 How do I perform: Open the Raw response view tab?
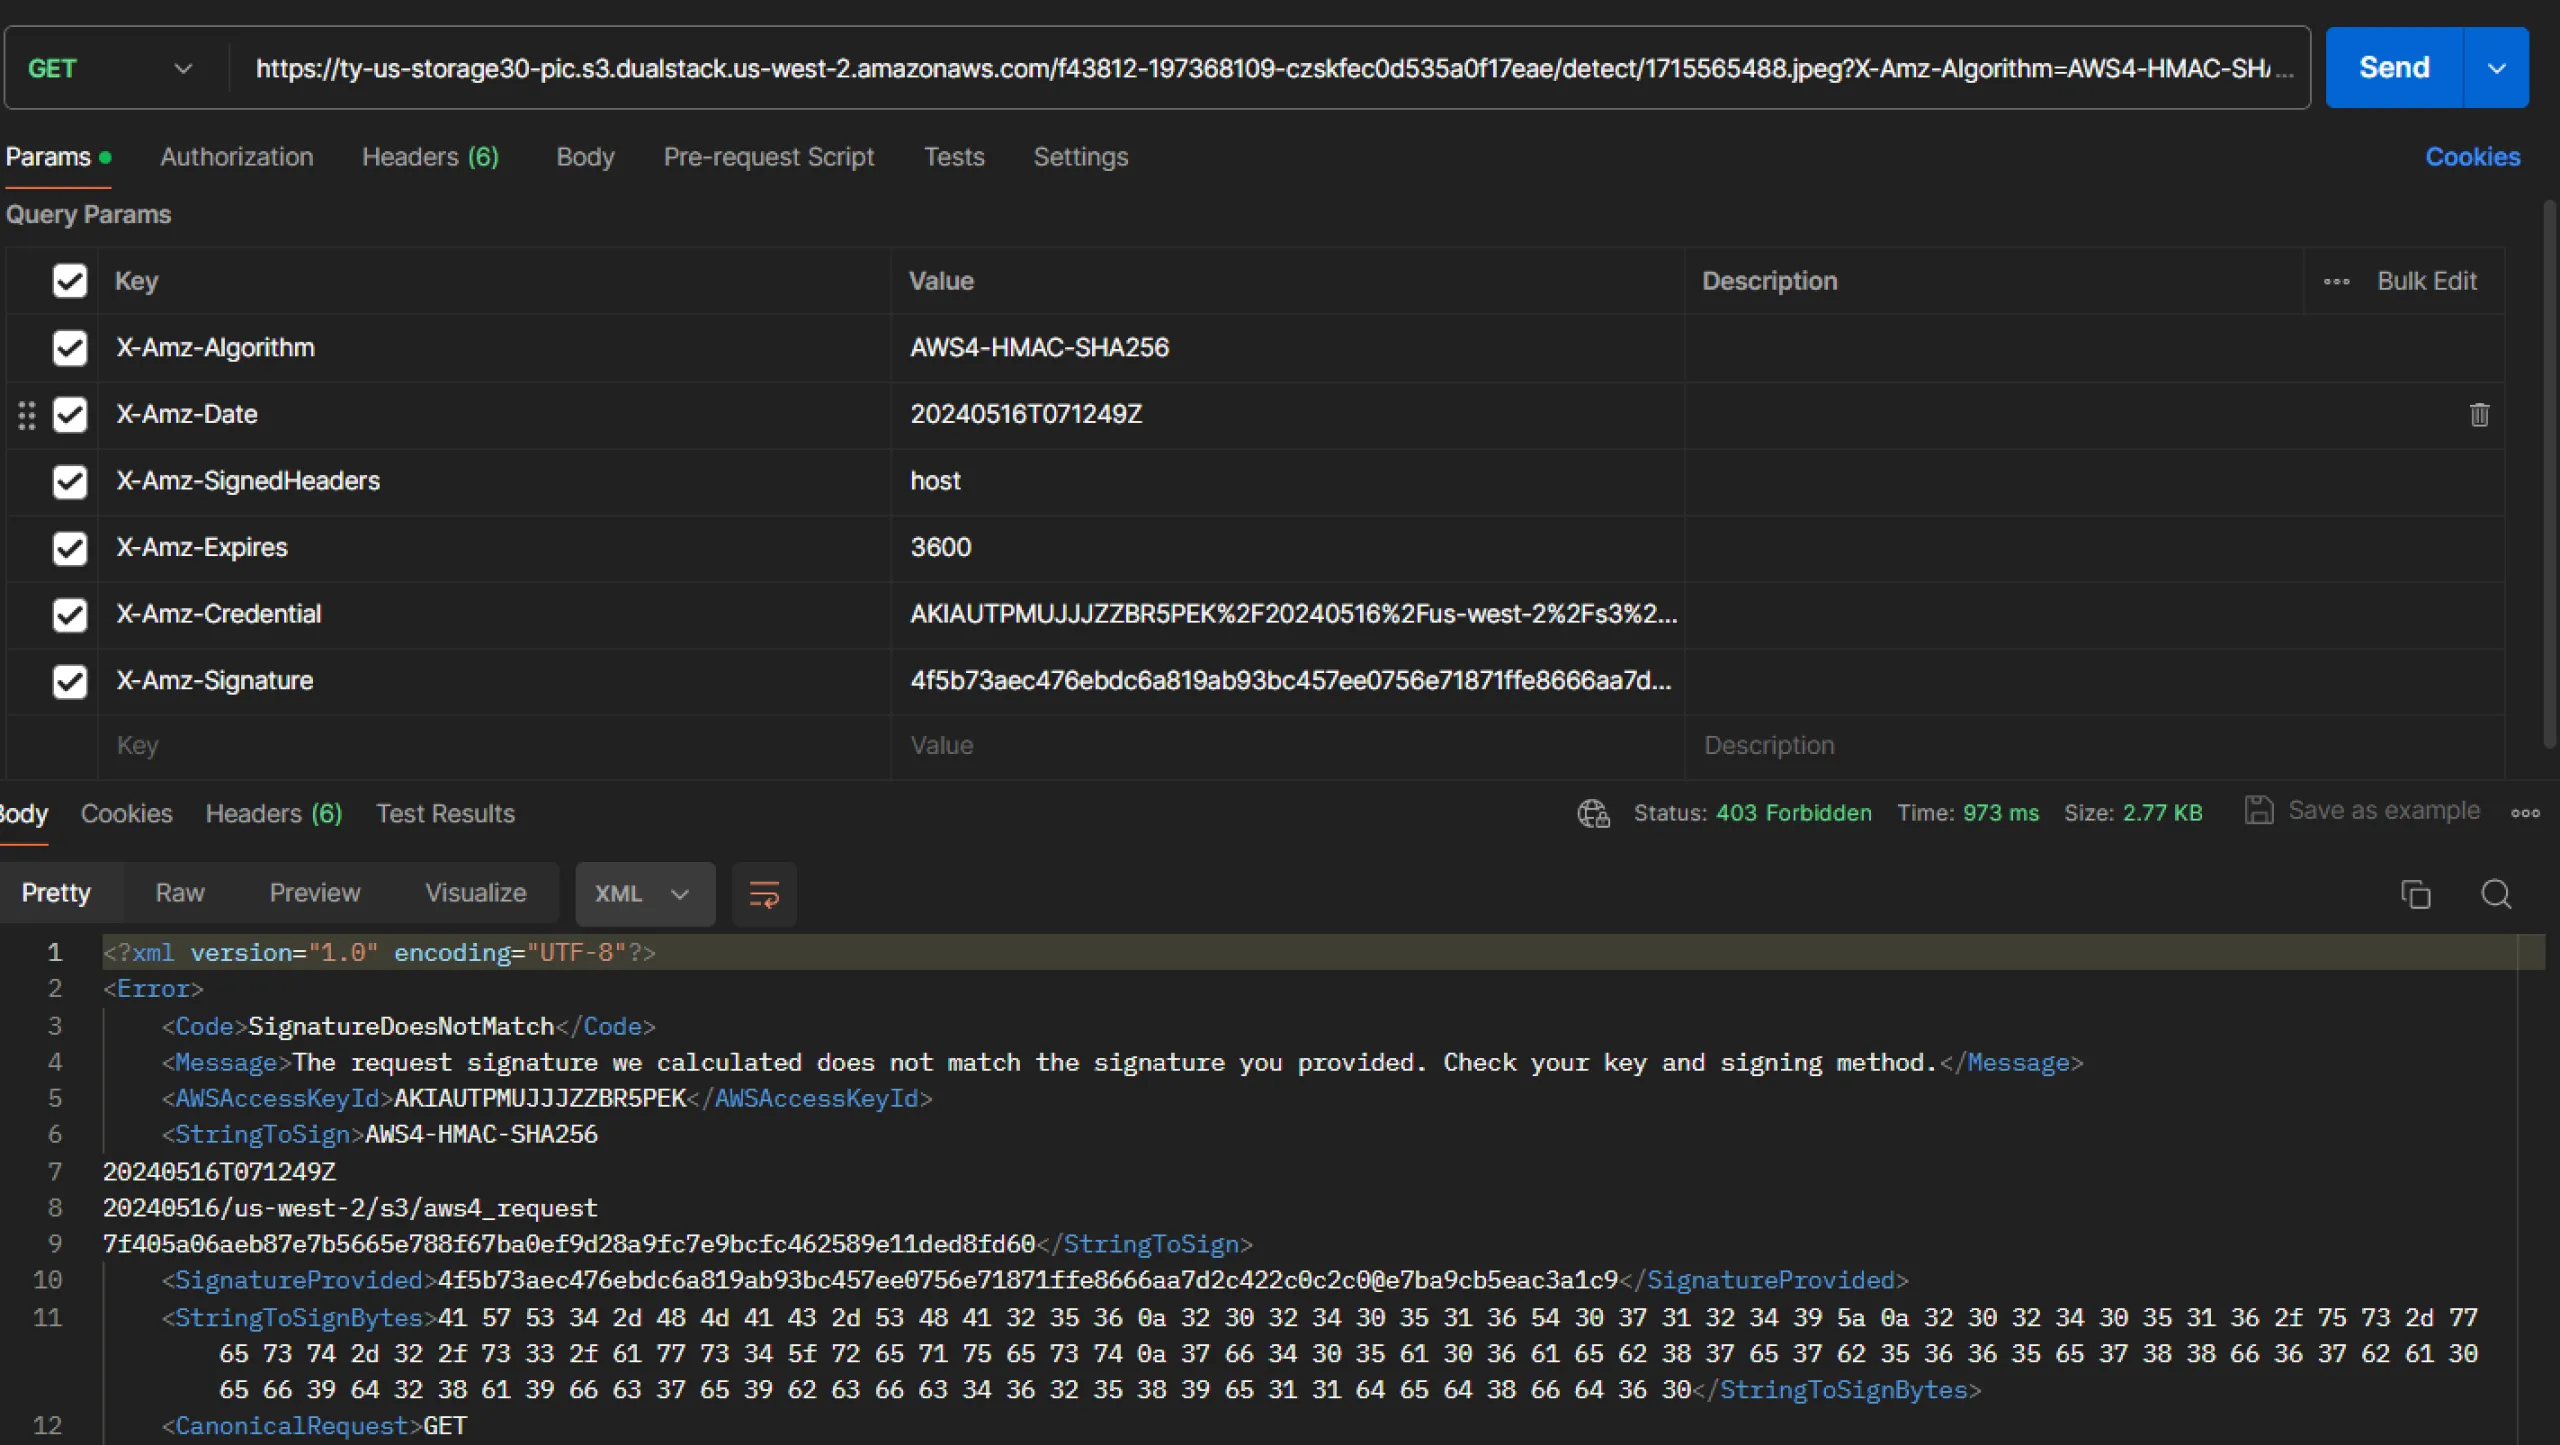[x=180, y=893]
